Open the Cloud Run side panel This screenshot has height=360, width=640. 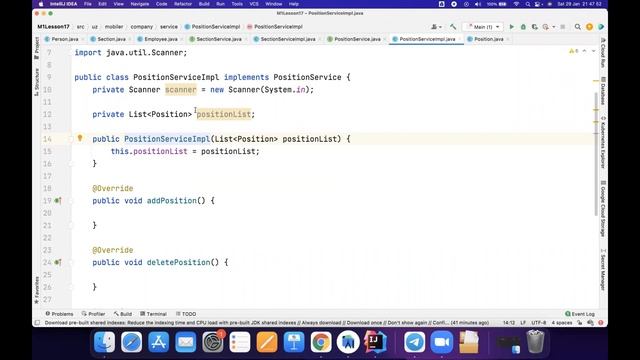pyautogui.click(x=603, y=53)
